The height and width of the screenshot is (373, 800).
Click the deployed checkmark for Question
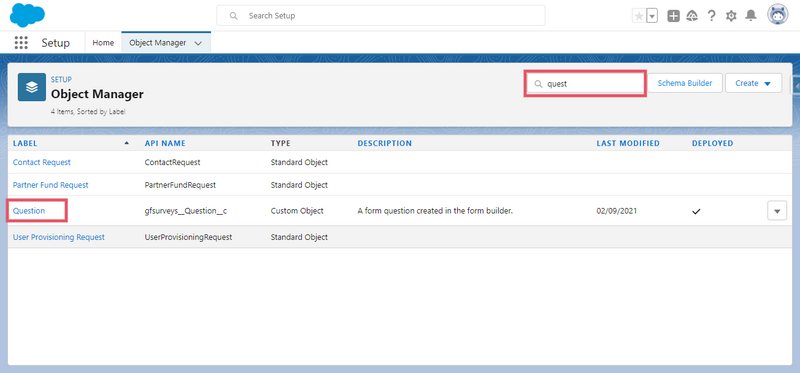click(x=696, y=211)
